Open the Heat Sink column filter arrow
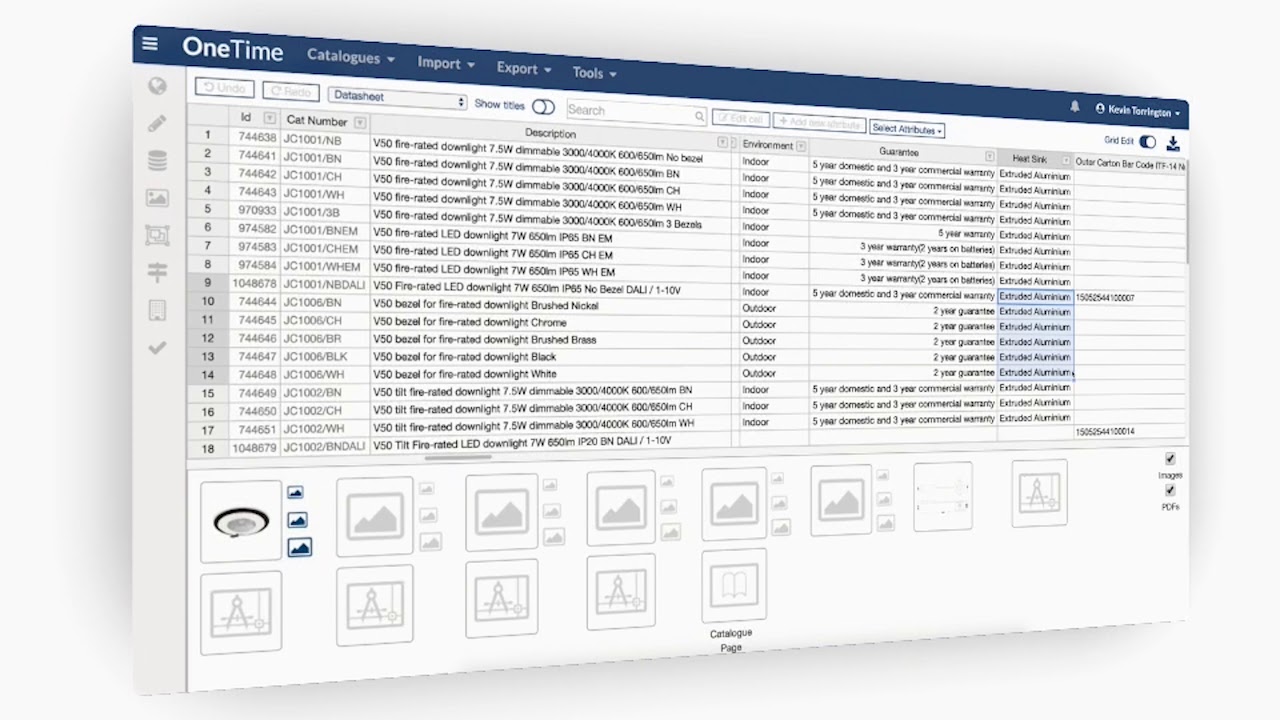Image resolution: width=1280 pixels, height=720 pixels. (1066, 160)
